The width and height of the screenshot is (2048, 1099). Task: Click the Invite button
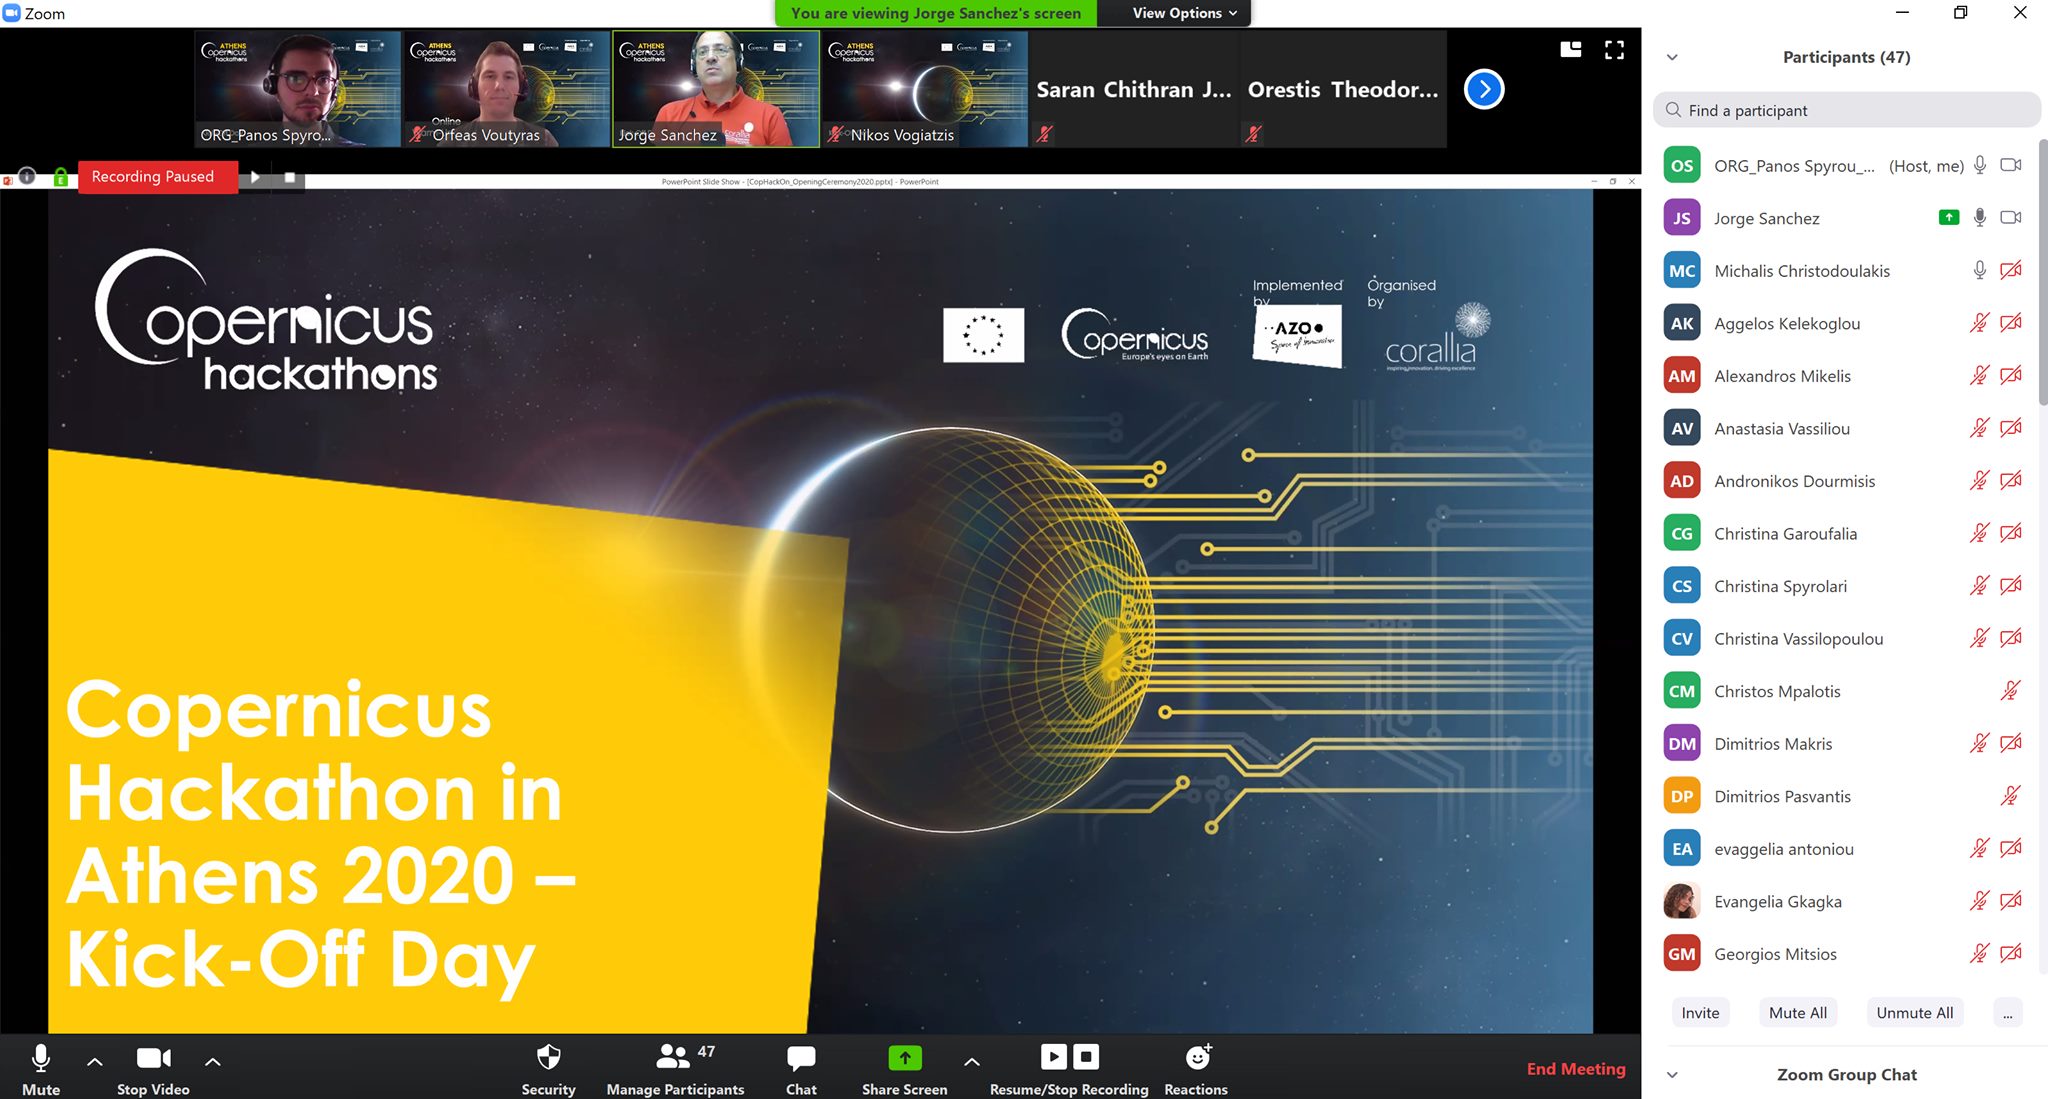pos(1700,1013)
